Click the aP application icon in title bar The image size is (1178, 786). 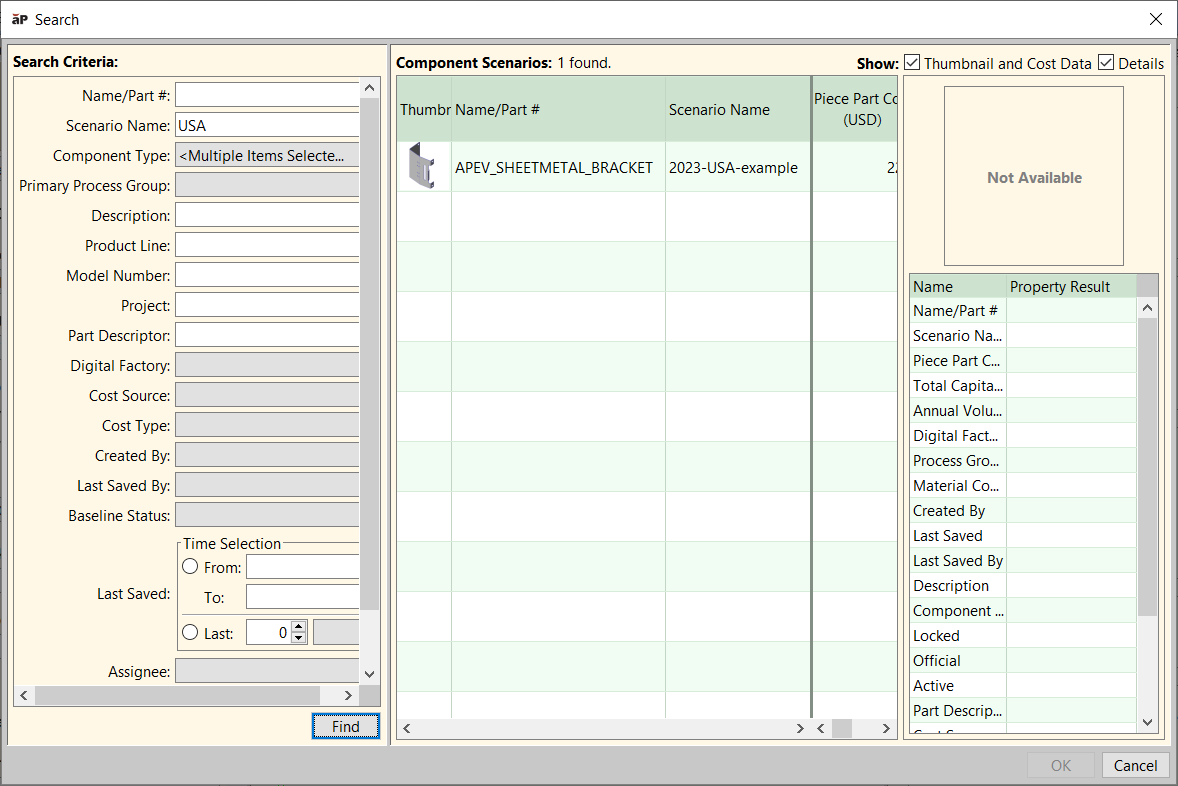(20, 19)
